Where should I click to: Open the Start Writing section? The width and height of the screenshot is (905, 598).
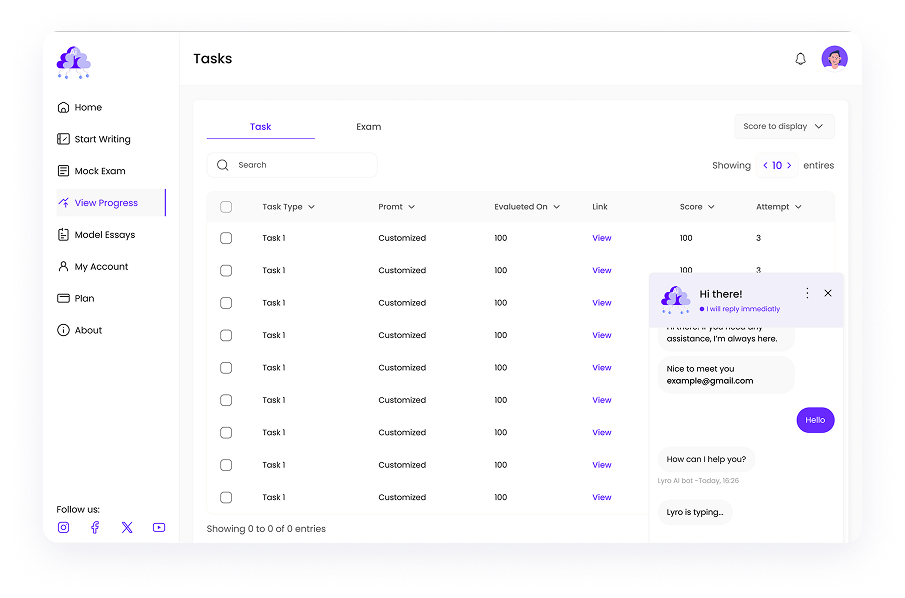[x=94, y=139]
